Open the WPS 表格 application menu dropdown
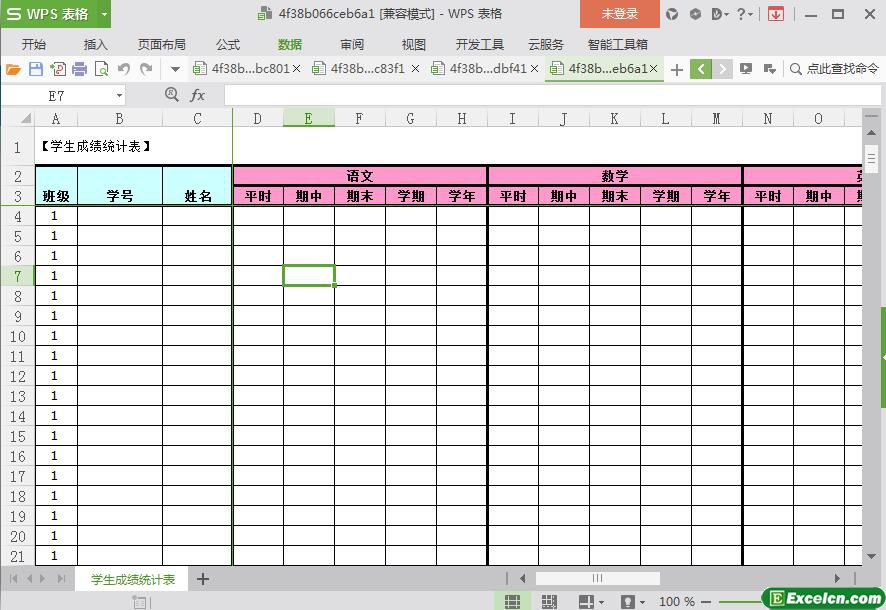 105,14
